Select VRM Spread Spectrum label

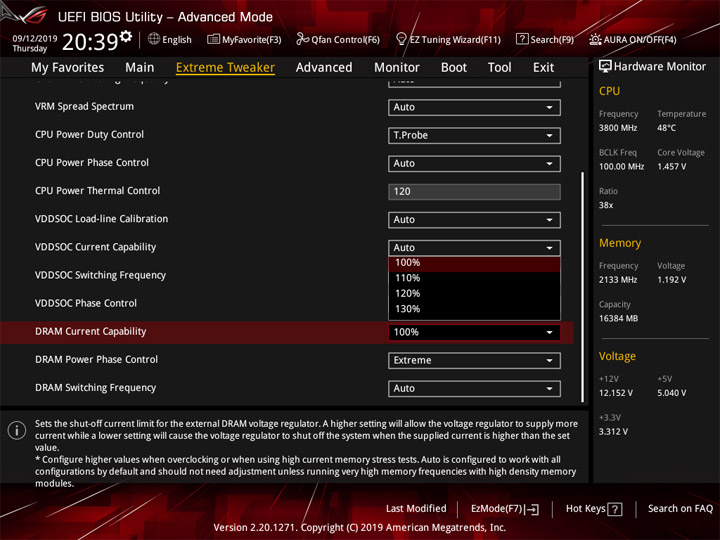tap(84, 107)
